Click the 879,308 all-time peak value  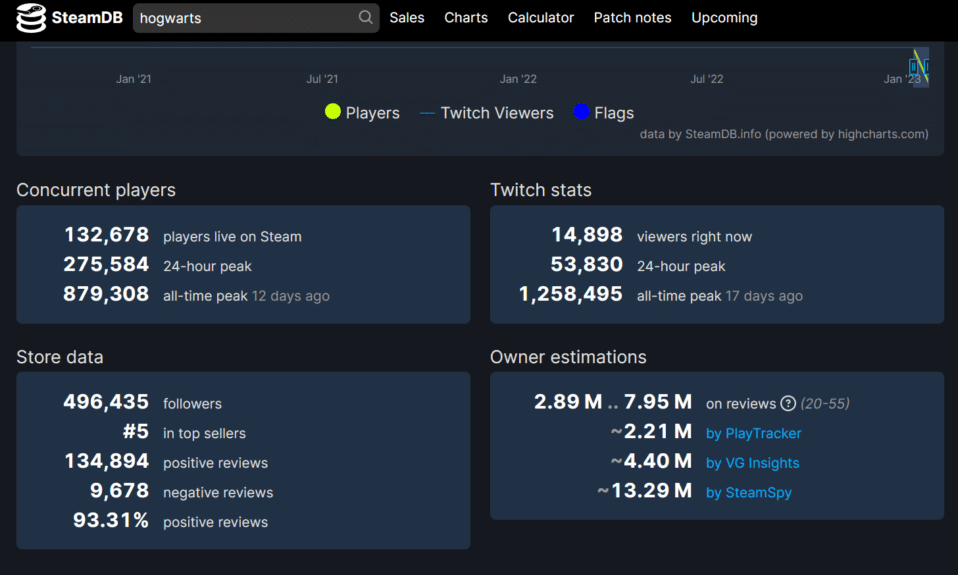pyautogui.click(x=106, y=294)
